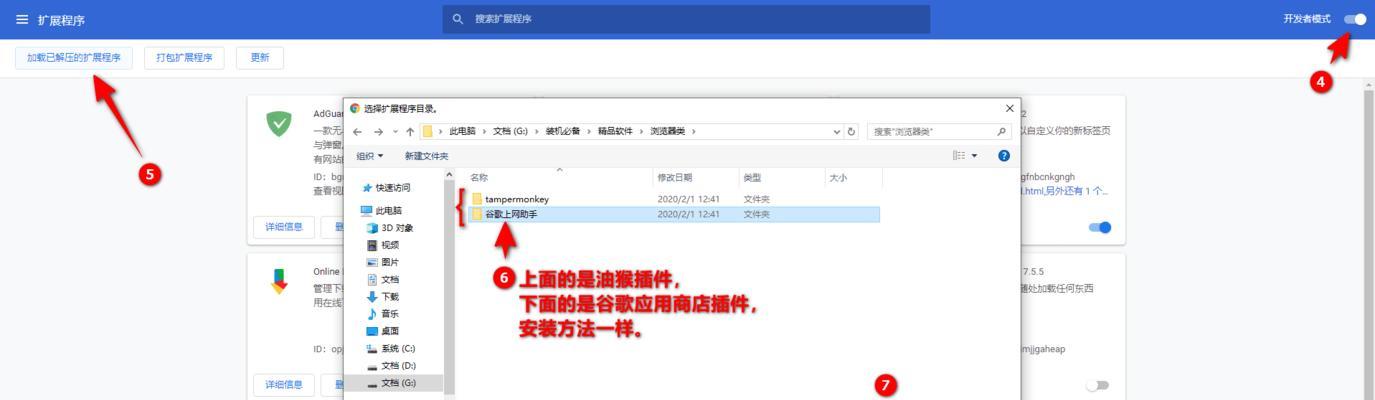Image resolution: width=1375 pixels, height=400 pixels.
Task: Open Online extension 详细信息 button
Action: pos(284,385)
